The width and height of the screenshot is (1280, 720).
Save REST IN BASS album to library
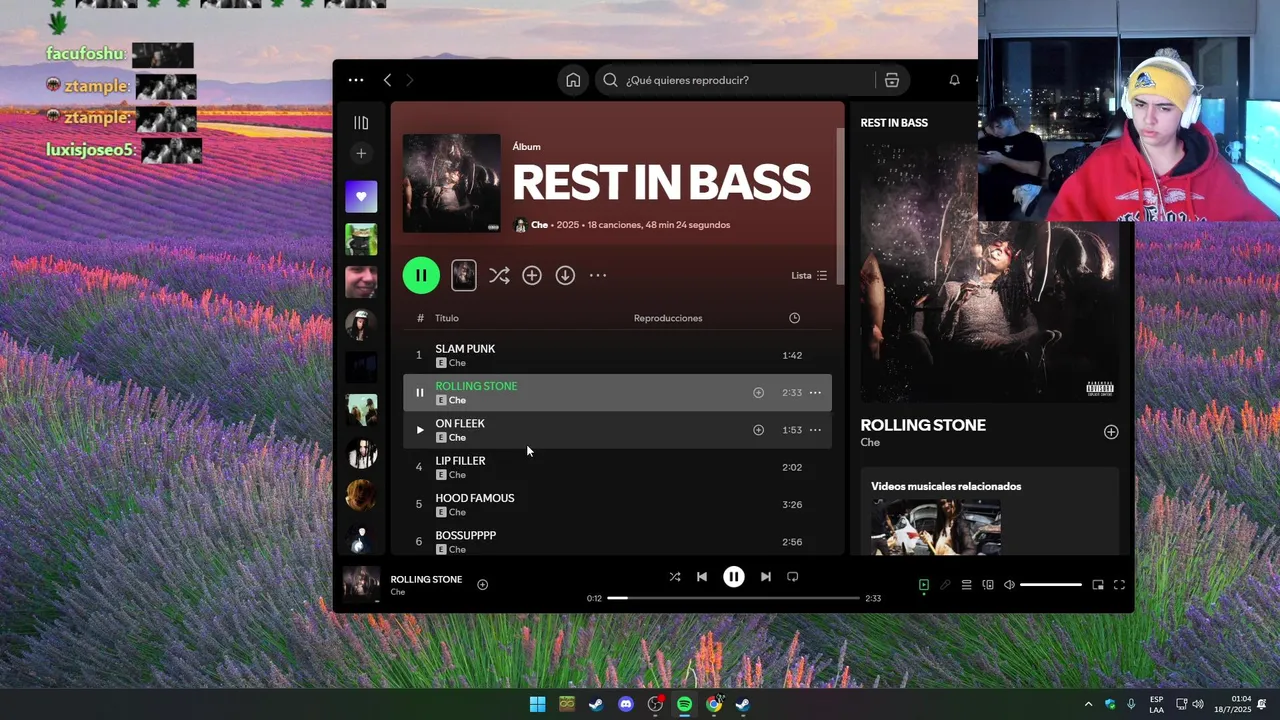pyautogui.click(x=532, y=275)
